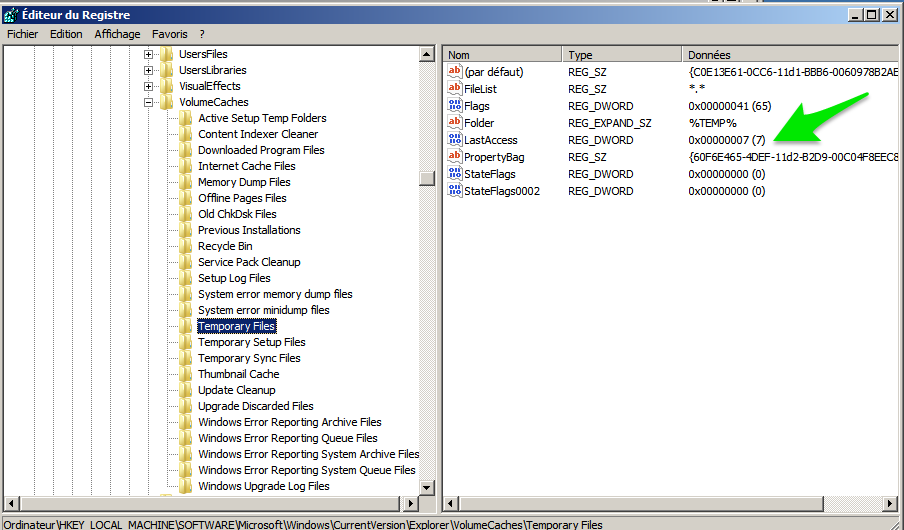Select Windows Error Reporting System Queue Files

[x=307, y=470]
